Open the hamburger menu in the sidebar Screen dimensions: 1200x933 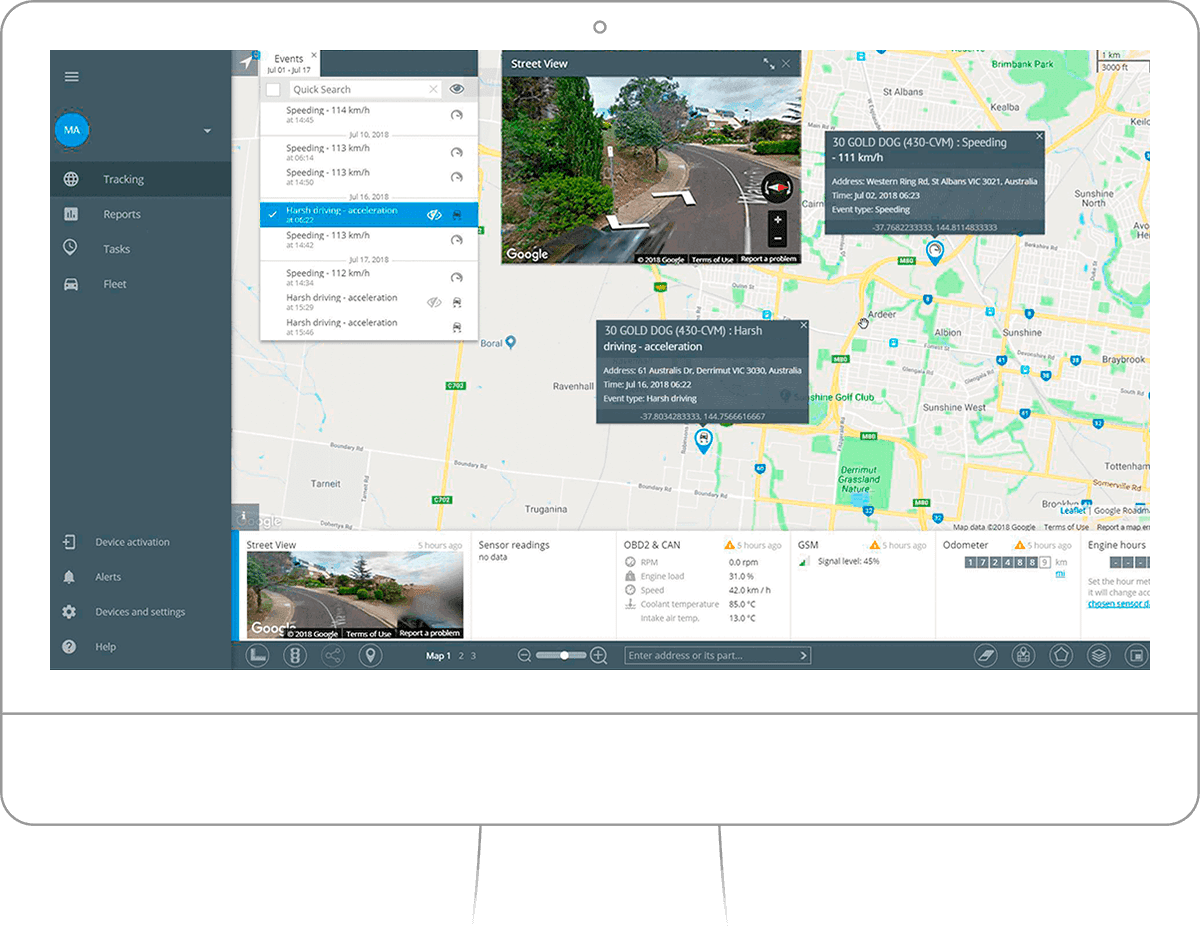click(x=71, y=77)
